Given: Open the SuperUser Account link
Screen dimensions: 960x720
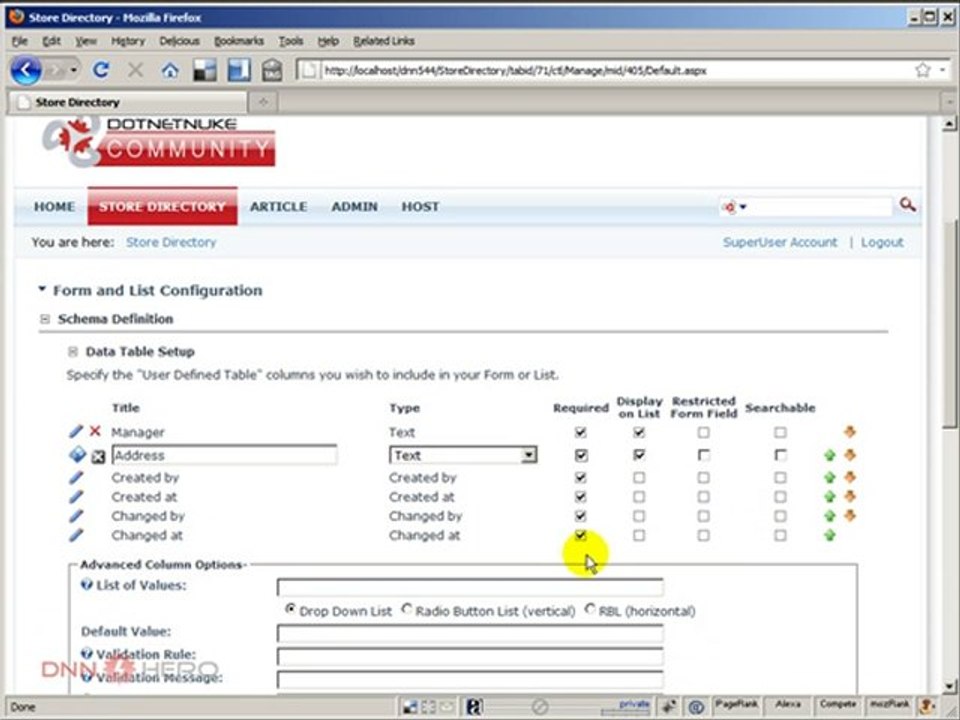Looking at the screenshot, I should (779, 242).
